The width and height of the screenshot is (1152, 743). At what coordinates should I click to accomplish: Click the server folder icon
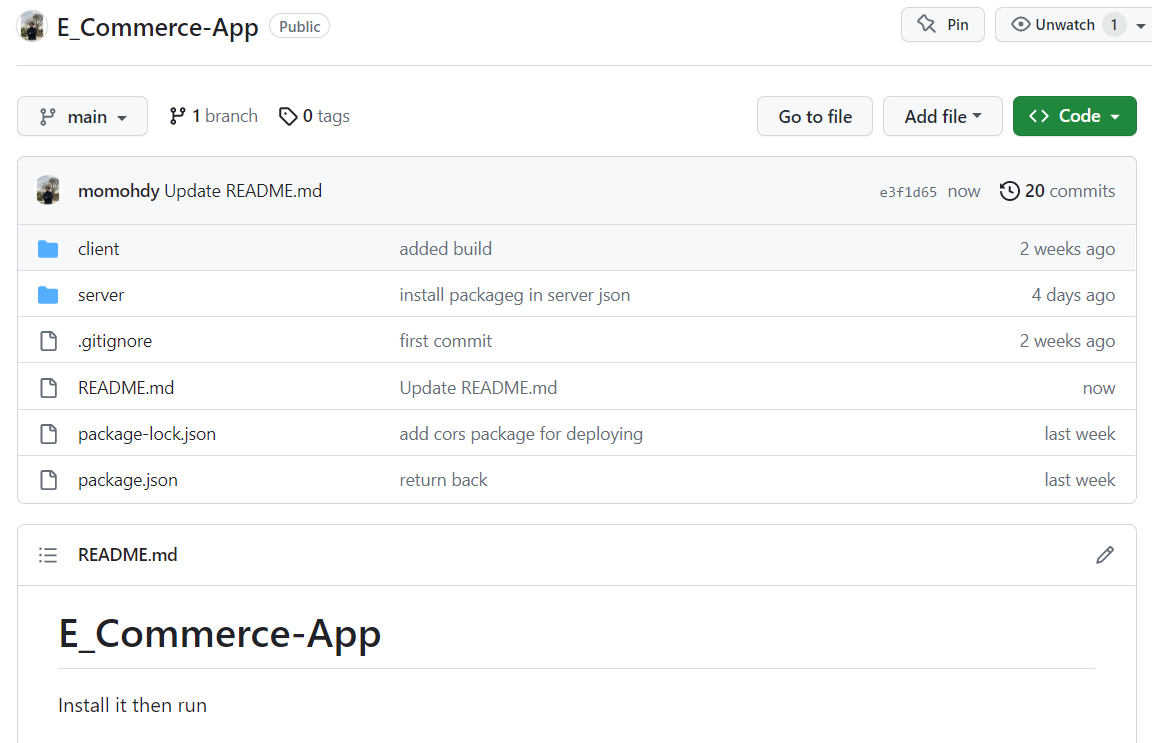click(48, 295)
